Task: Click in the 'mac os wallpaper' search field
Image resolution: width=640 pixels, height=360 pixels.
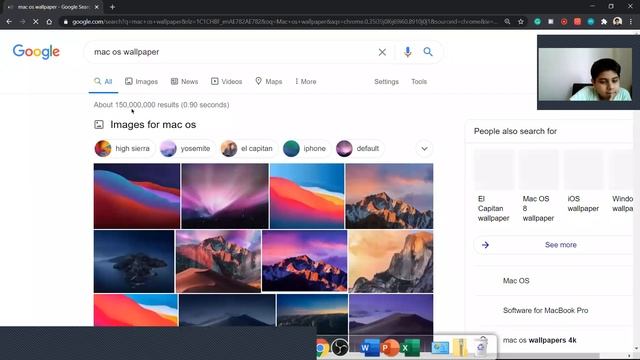Action: 233,52
